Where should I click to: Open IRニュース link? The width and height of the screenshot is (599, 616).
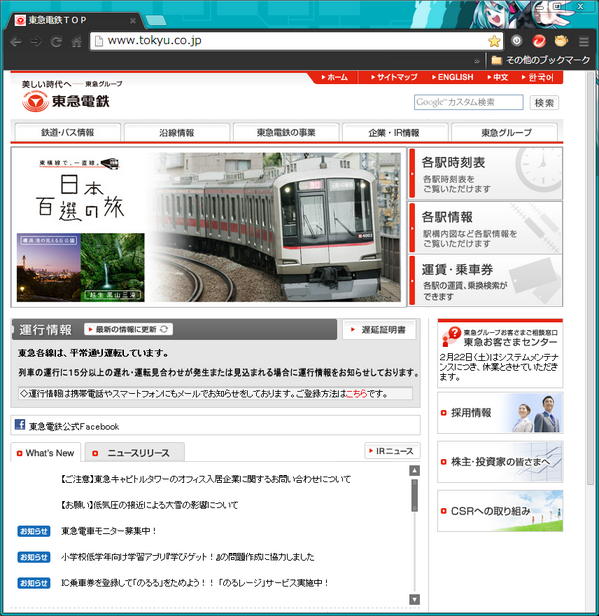392,451
